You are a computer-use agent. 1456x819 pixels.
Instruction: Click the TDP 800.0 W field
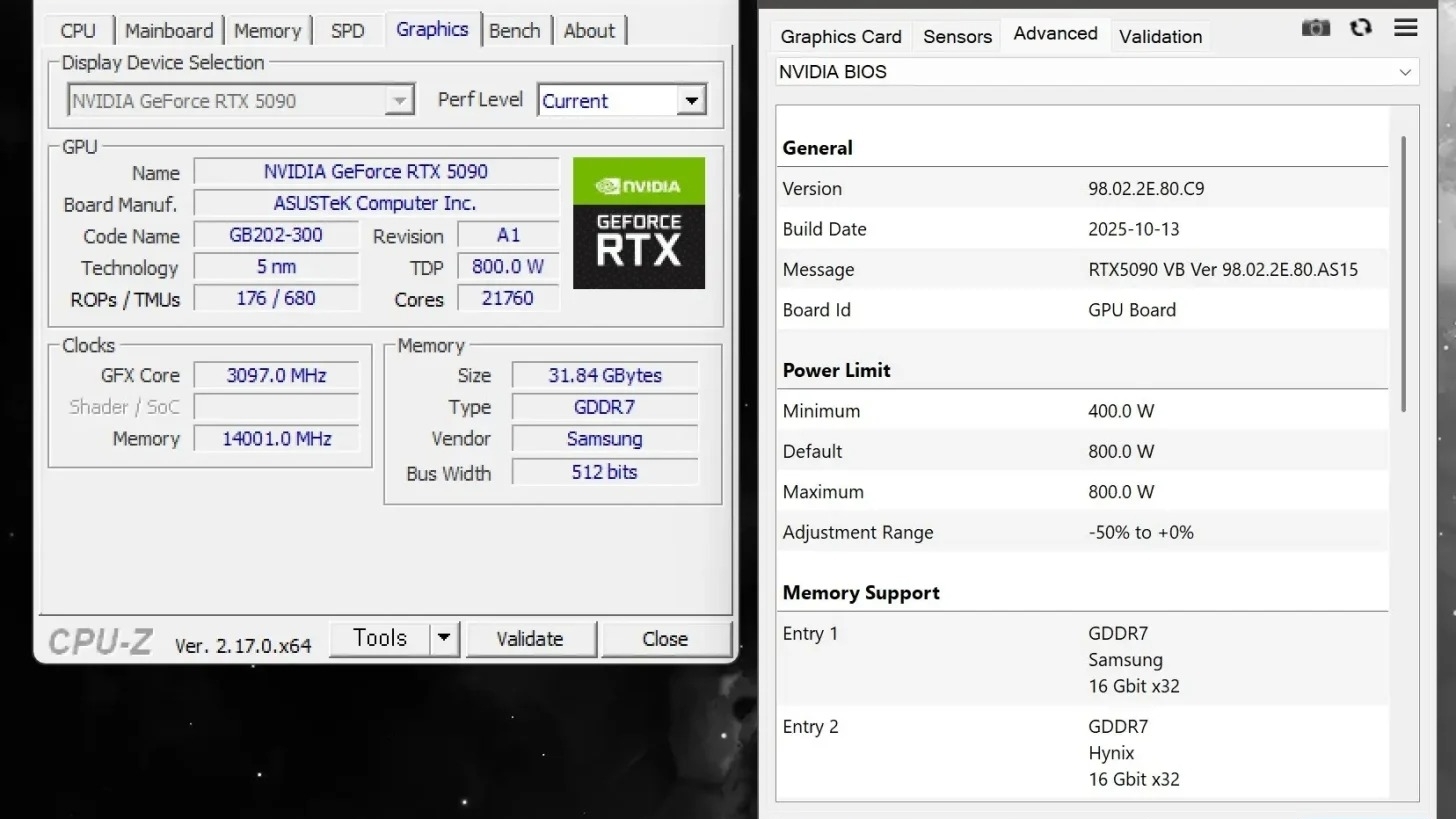(508, 267)
